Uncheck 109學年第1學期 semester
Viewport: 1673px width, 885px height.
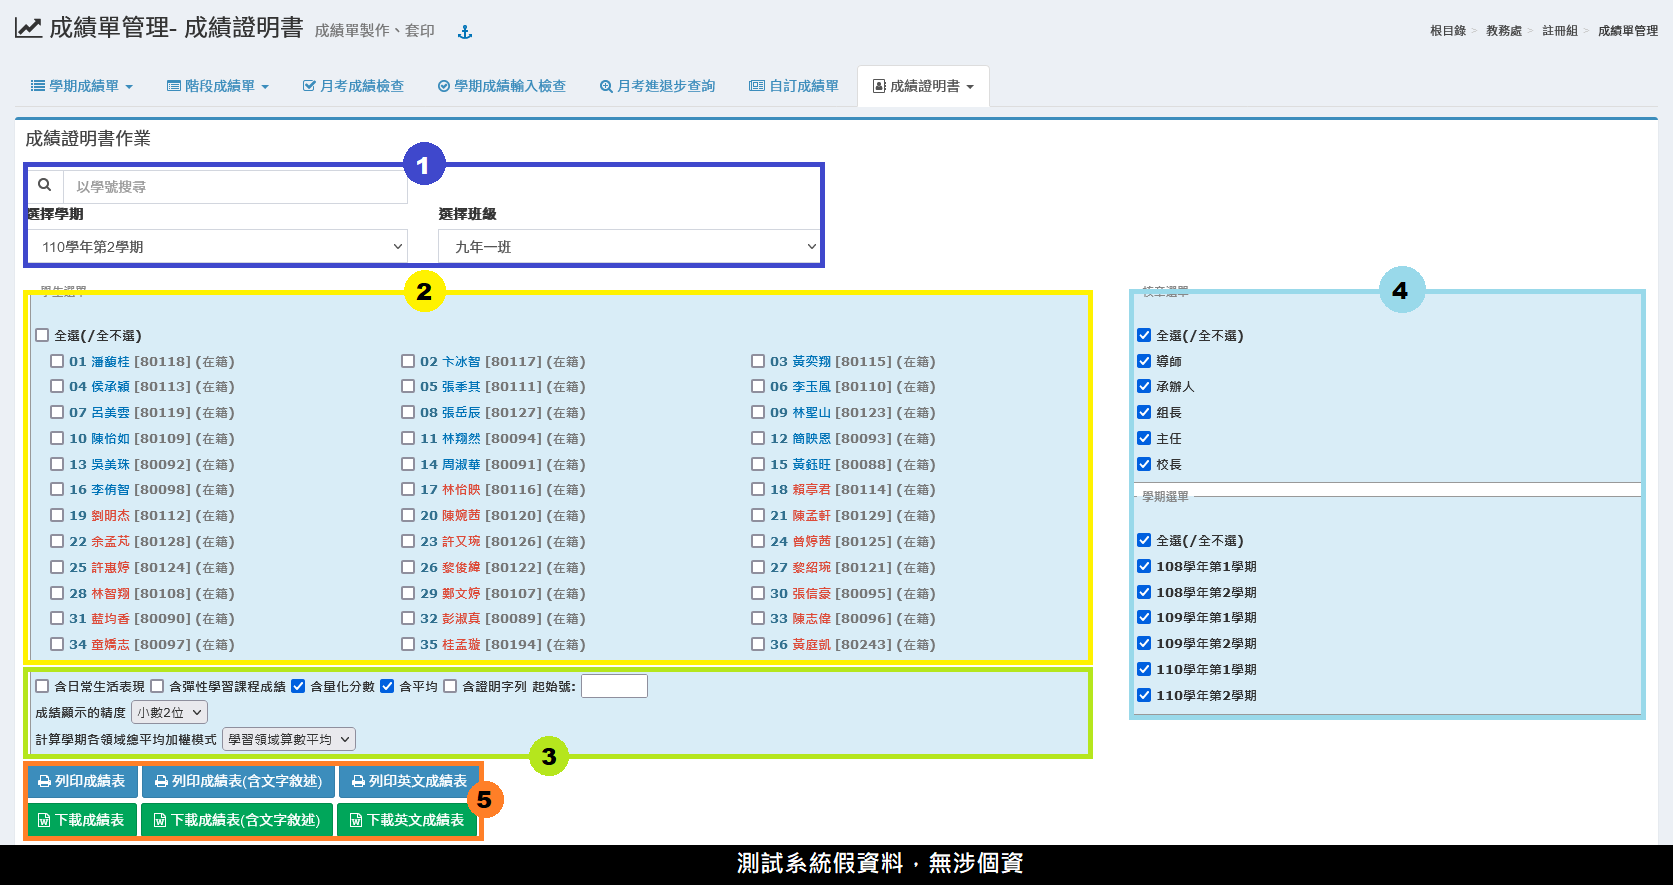pos(1144,617)
